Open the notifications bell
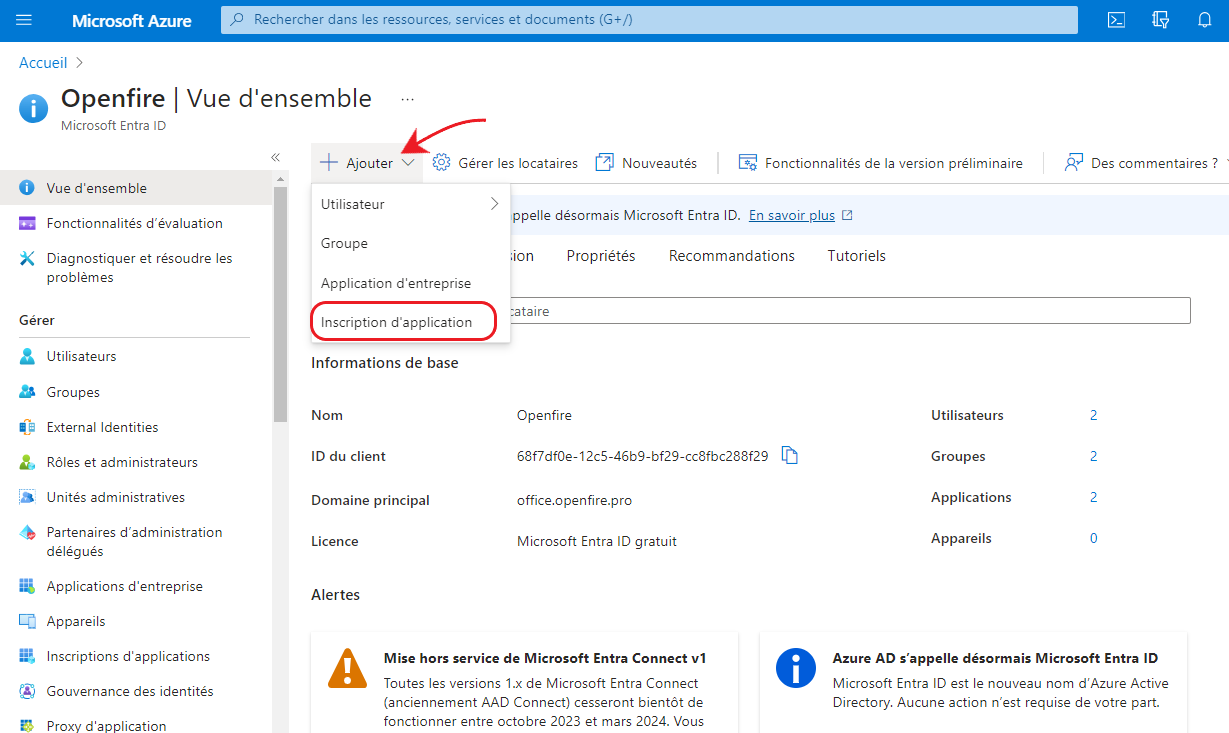Image resolution: width=1229 pixels, height=733 pixels. pyautogui.click(x=1205, y=20)
